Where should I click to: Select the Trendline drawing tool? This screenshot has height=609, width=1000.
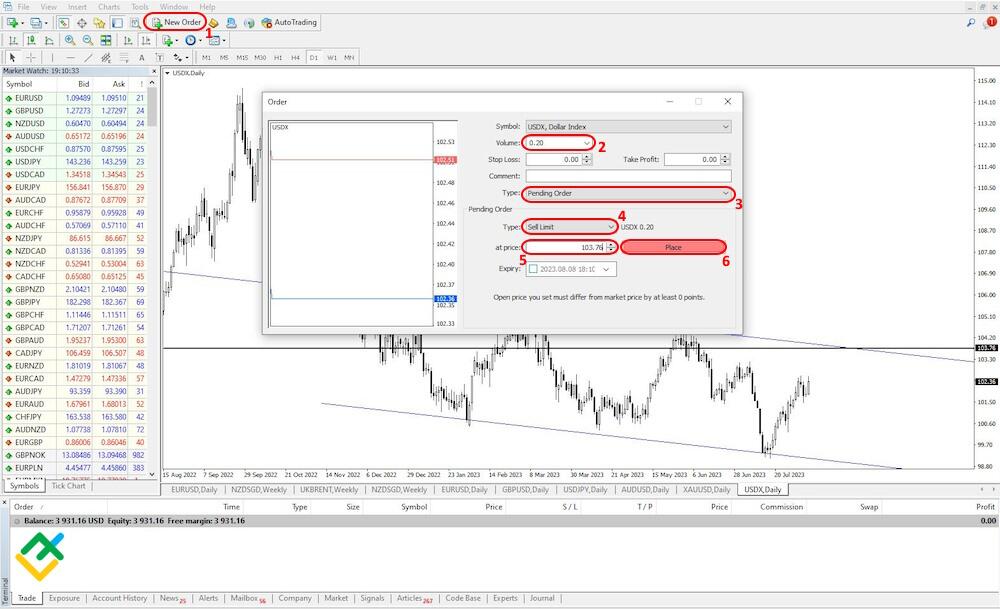[88, 57]
